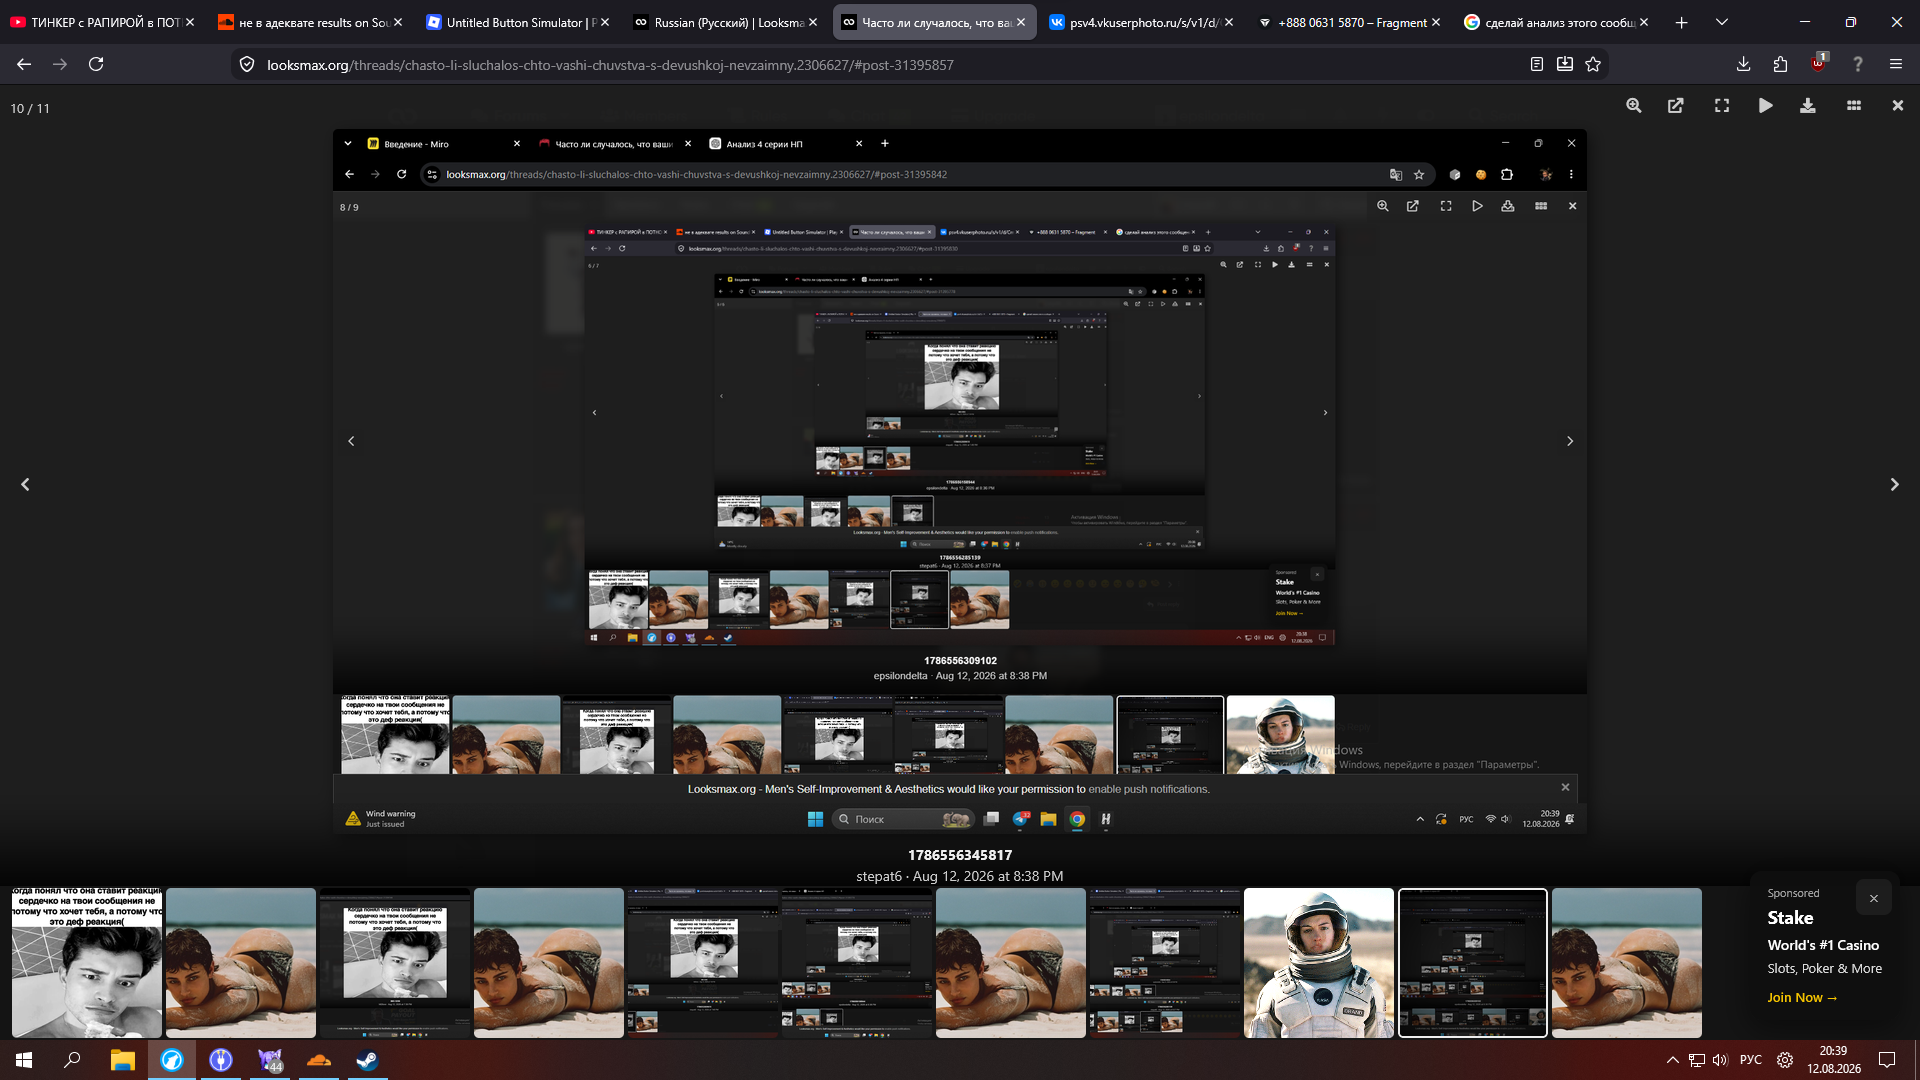
Task: Open the taskbar app with 44 badge
Action: pos(270,1060)
